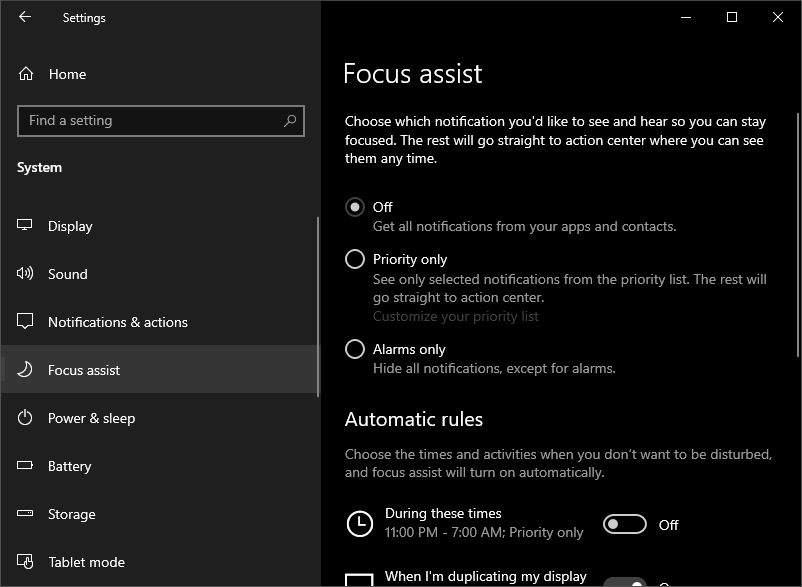Toggle the During these times switch
Image resolution: width=802 pixels, height=587 pixels.
click(625, 525)
